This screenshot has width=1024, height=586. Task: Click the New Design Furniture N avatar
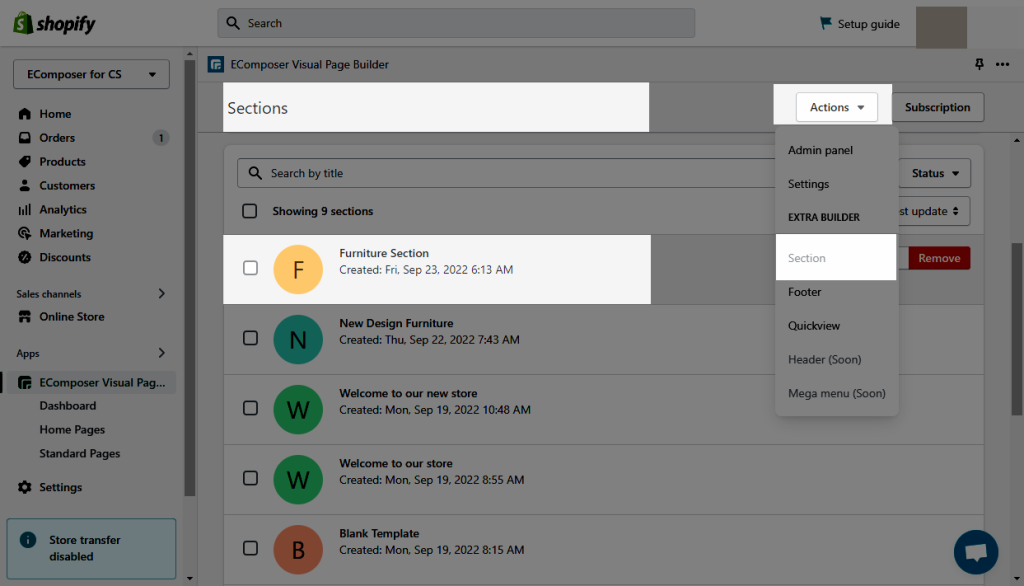[x=298, y=340]
